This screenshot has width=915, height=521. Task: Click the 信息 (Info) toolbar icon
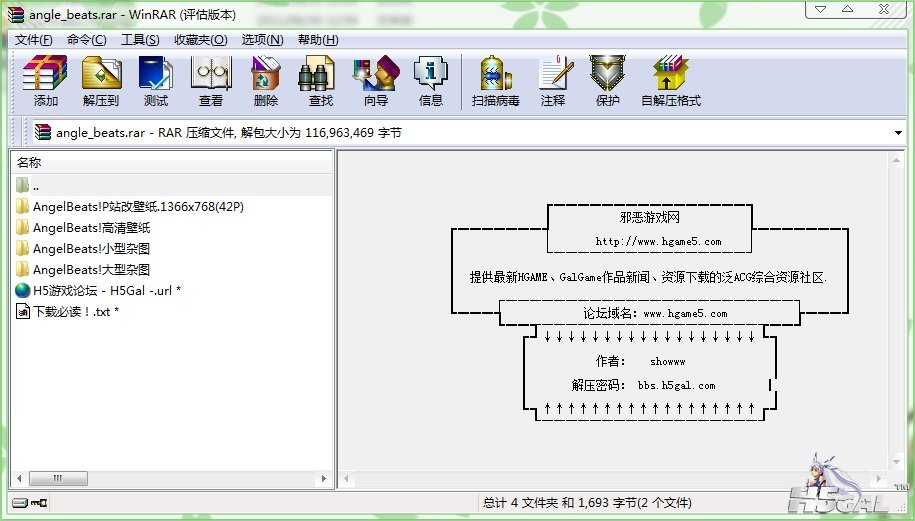[x=431, y=74]
